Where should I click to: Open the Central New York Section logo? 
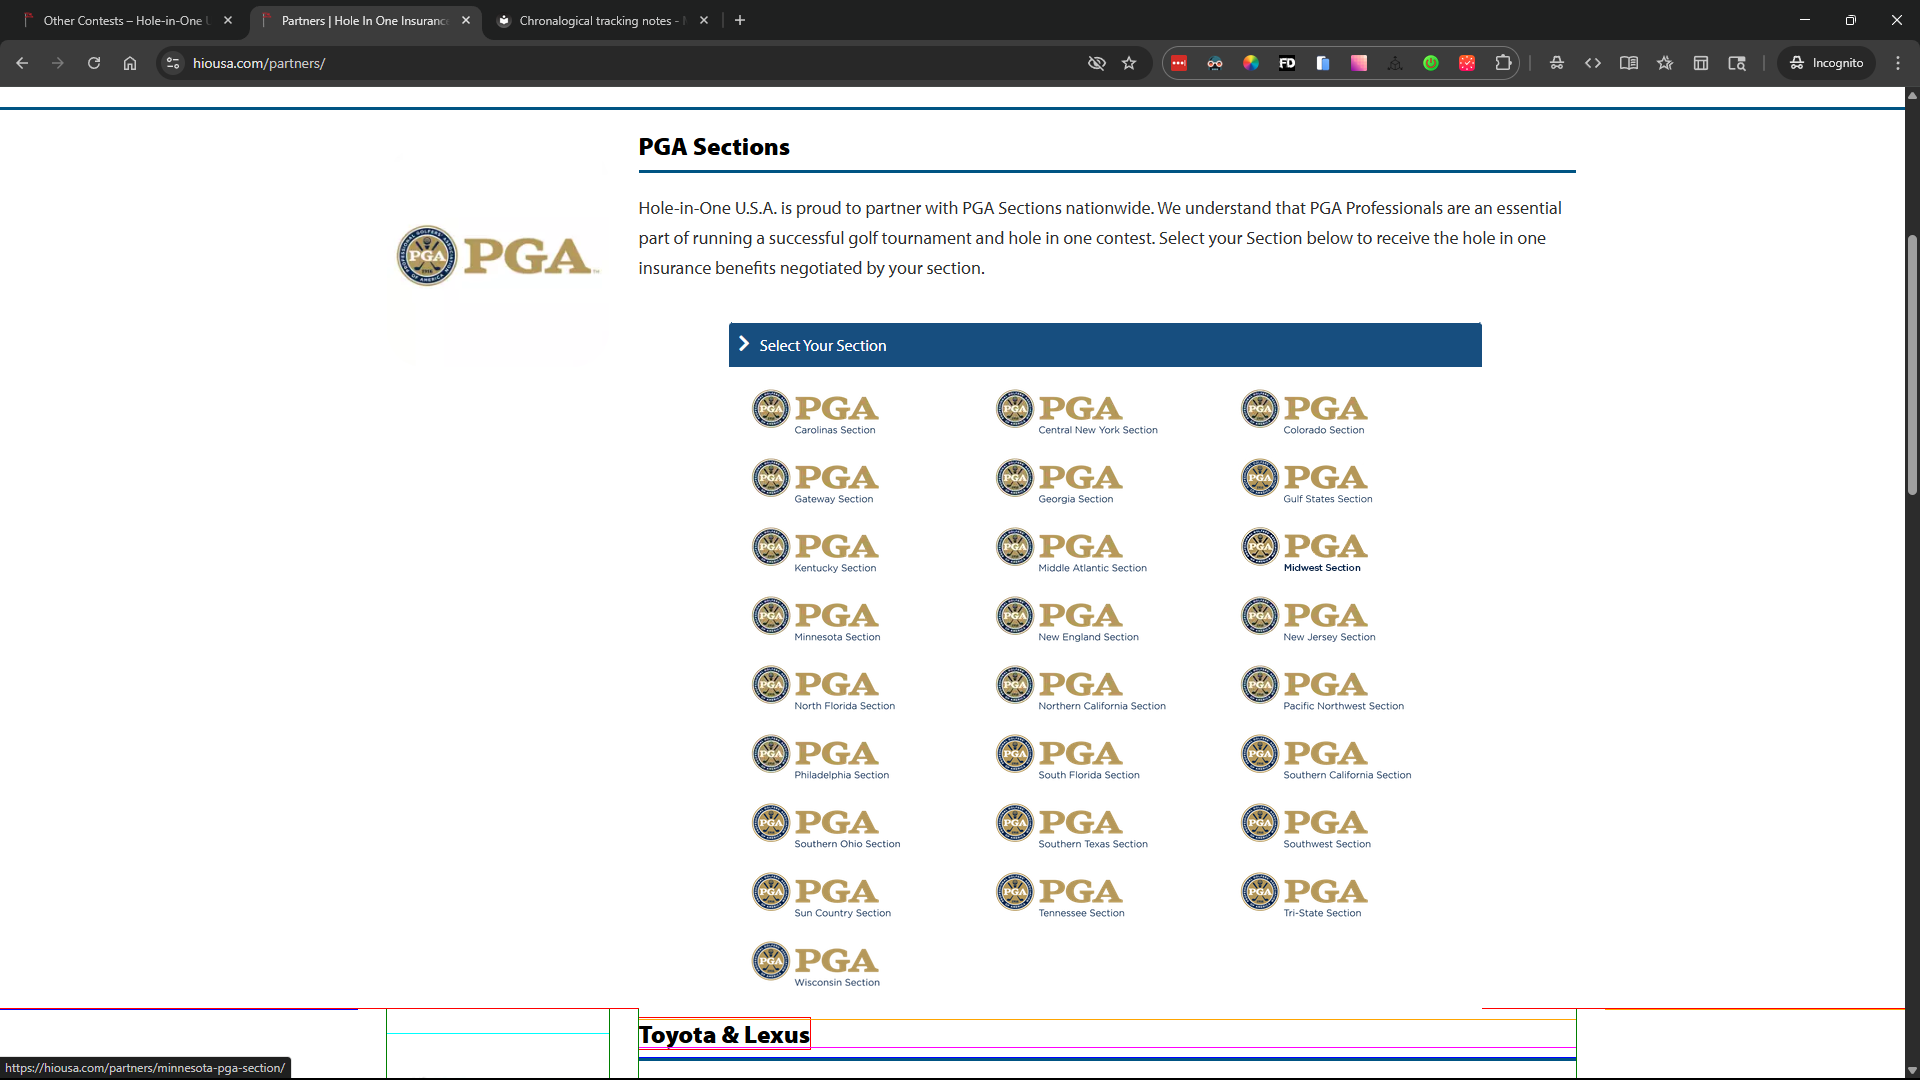[1077, 412]
